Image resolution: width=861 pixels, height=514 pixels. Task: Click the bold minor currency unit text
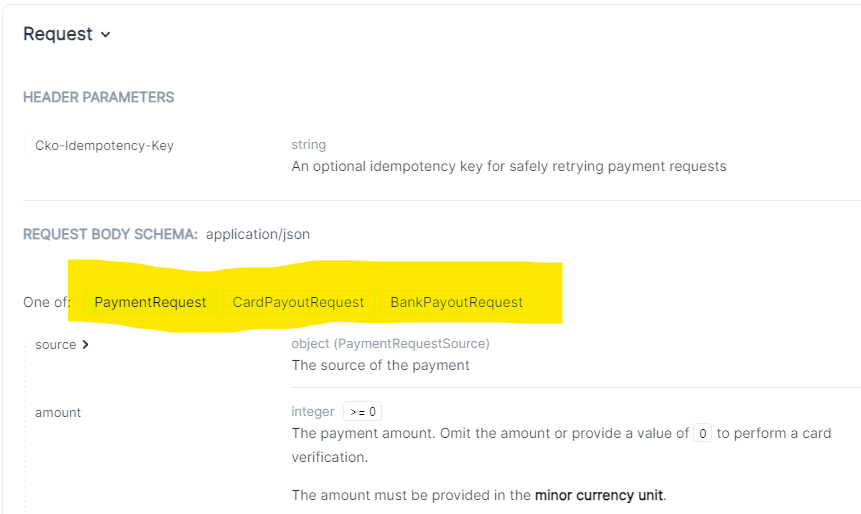pos(598,495)
